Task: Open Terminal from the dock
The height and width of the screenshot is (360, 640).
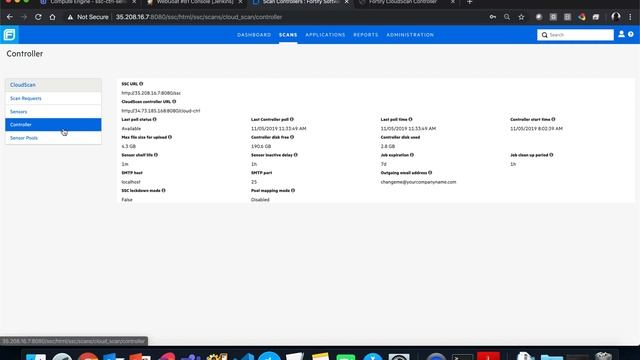Action: tap(462, 357)
